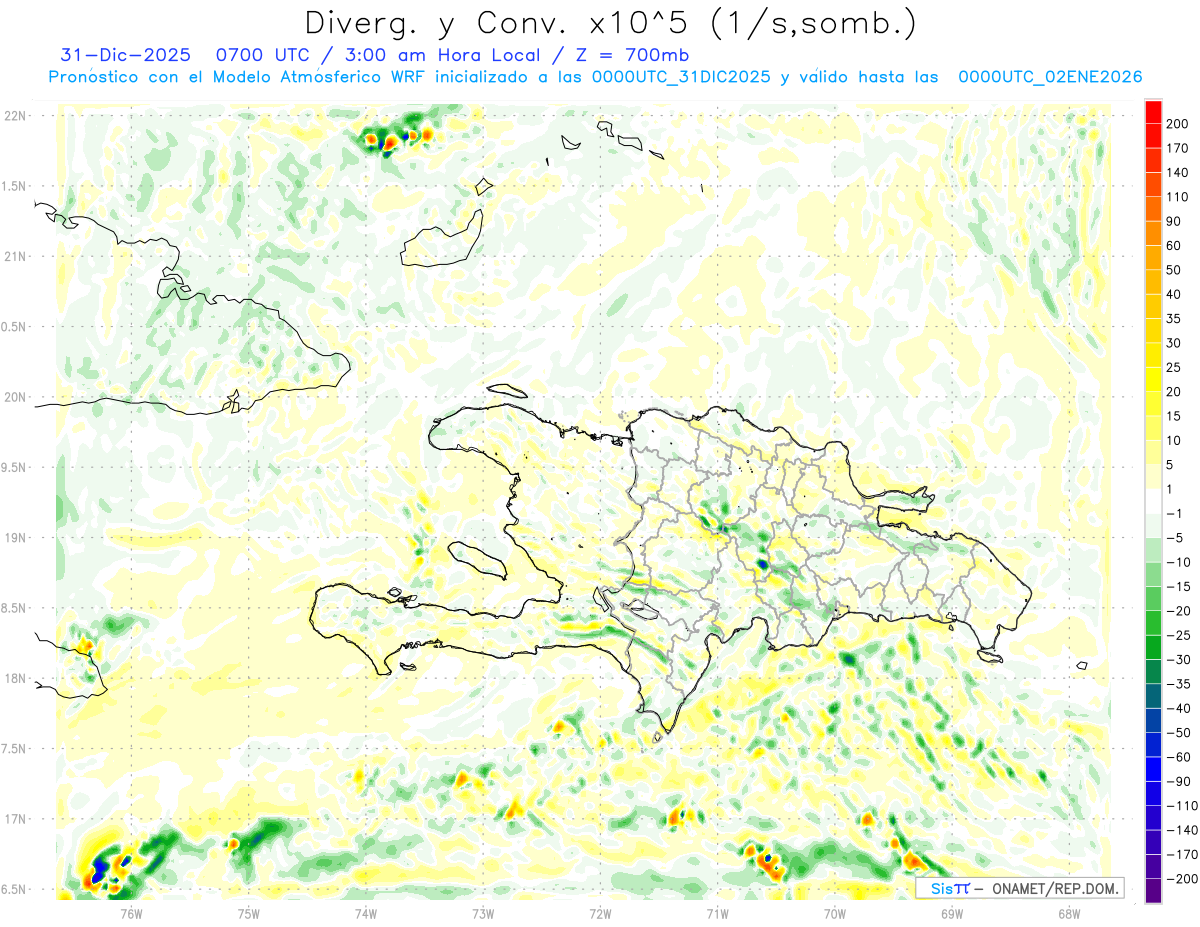
Task: Click the '18N' latitude axis label
Action: (x=15, y=678)
